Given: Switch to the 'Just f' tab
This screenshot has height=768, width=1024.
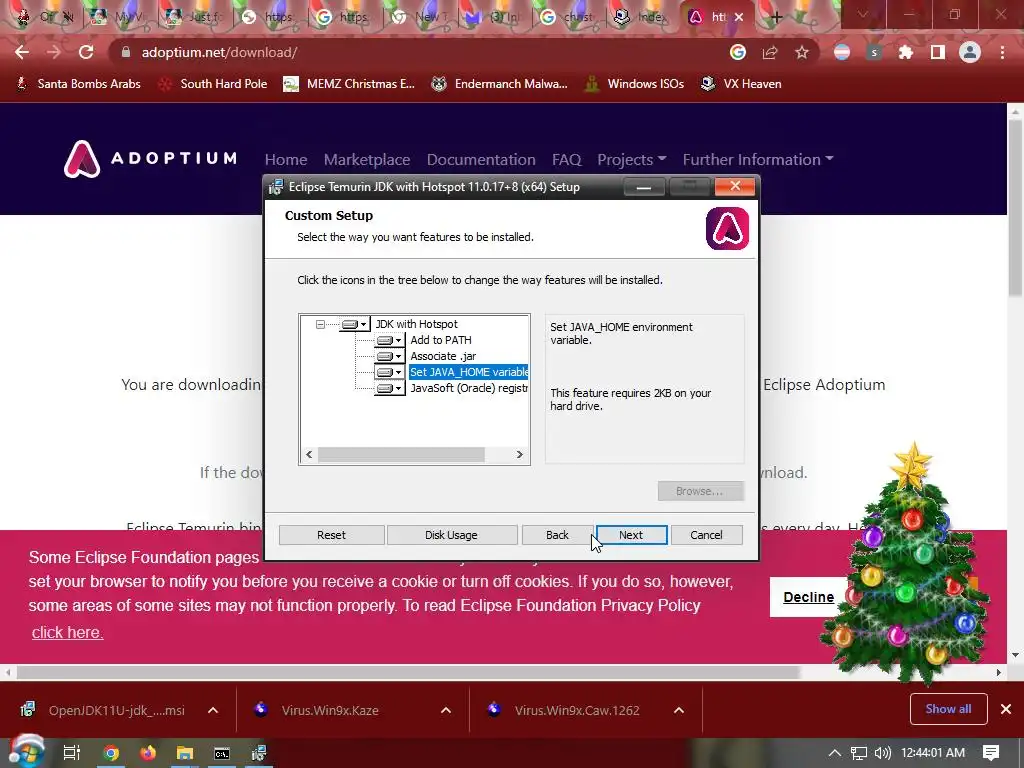Looking at the screenshot, I should 193,17.
